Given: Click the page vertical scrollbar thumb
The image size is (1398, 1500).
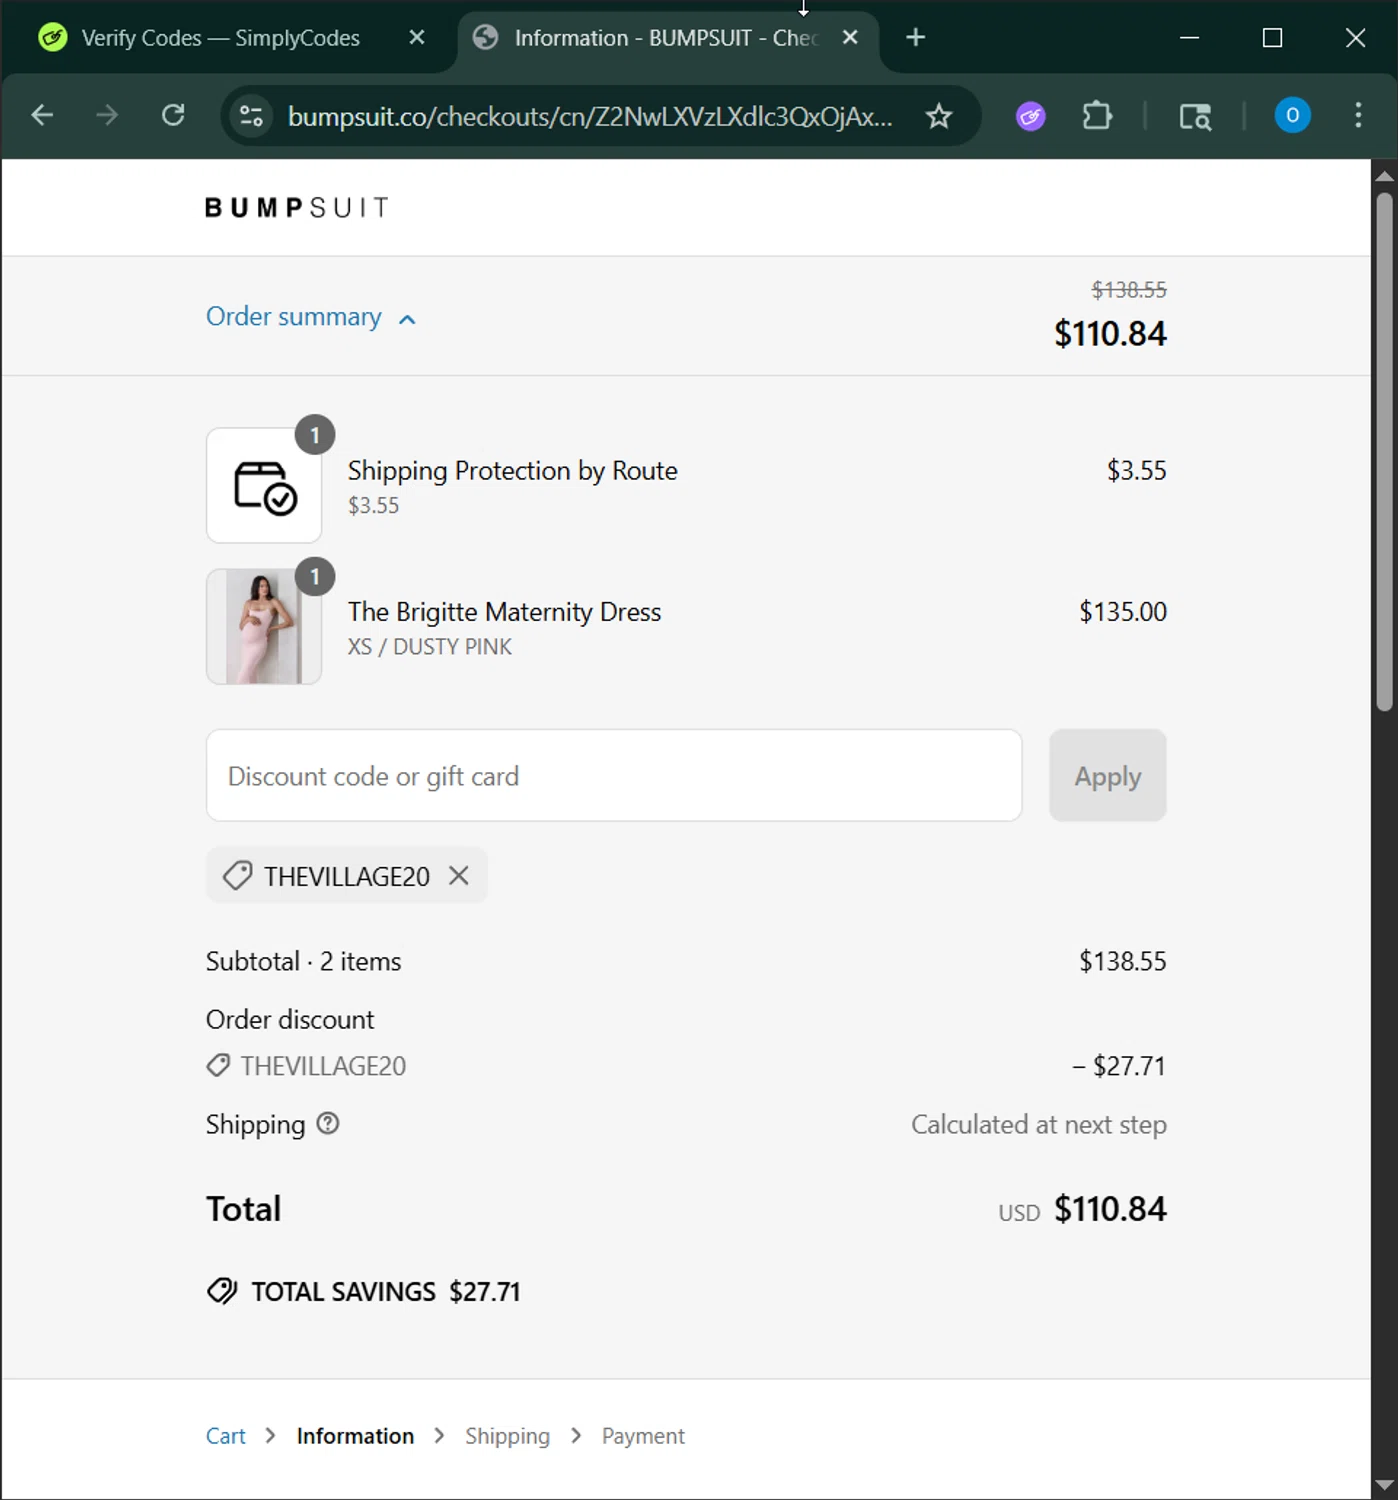Looking at the screenshot, I should [x=1384, y=452].
